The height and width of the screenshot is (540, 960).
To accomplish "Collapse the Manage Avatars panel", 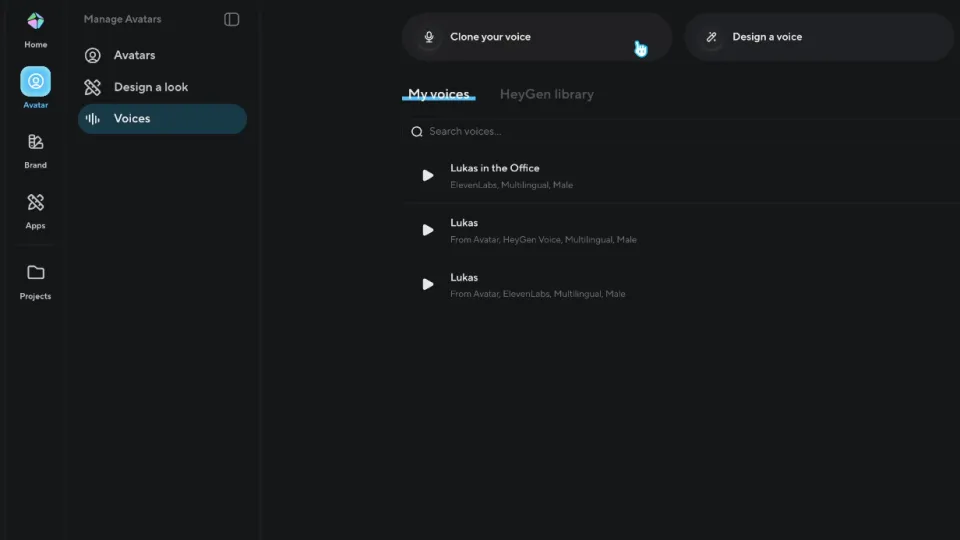I will click(231, 20).
